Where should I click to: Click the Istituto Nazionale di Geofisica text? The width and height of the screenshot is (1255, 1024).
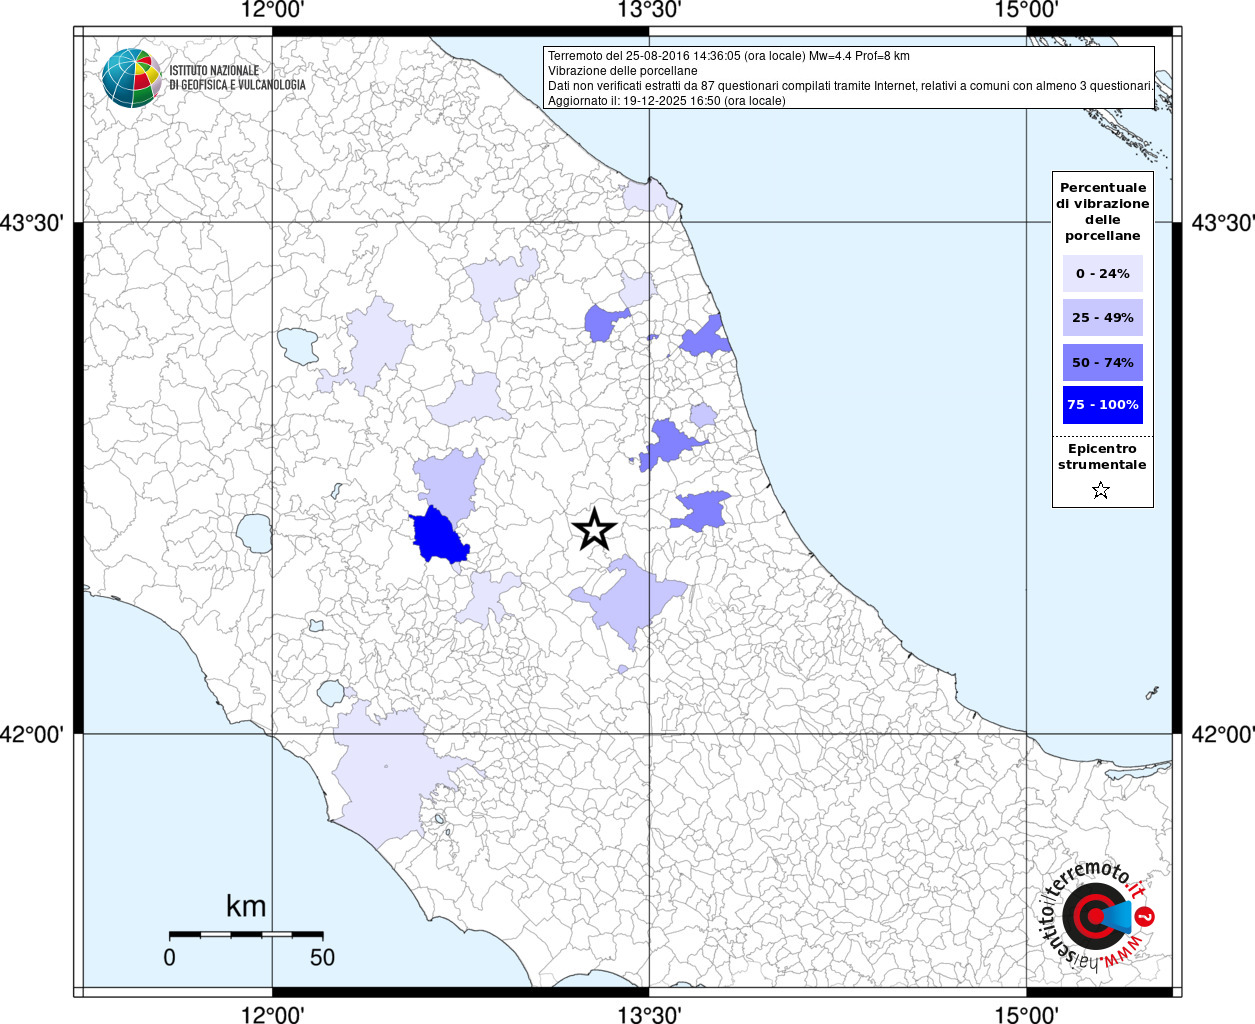(x=237, y=78)
